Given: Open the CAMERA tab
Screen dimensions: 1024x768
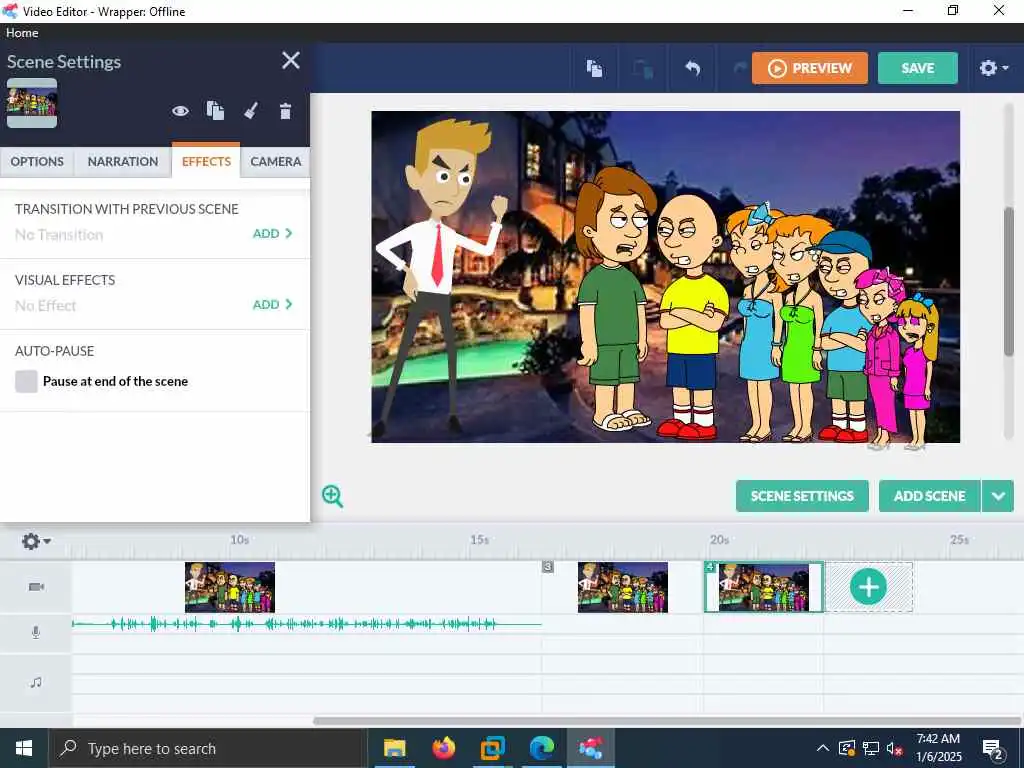Looking at the screenshot, I should click(276, 161).
